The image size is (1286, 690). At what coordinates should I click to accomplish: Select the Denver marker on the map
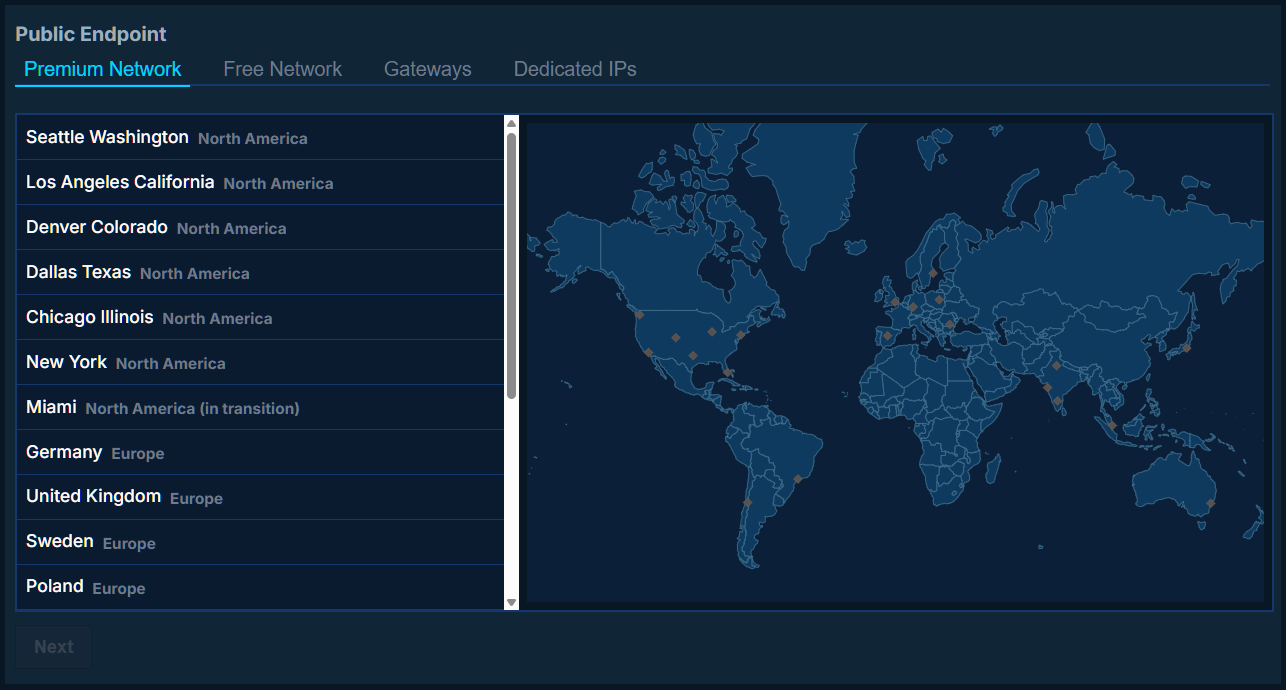(676, 338)
